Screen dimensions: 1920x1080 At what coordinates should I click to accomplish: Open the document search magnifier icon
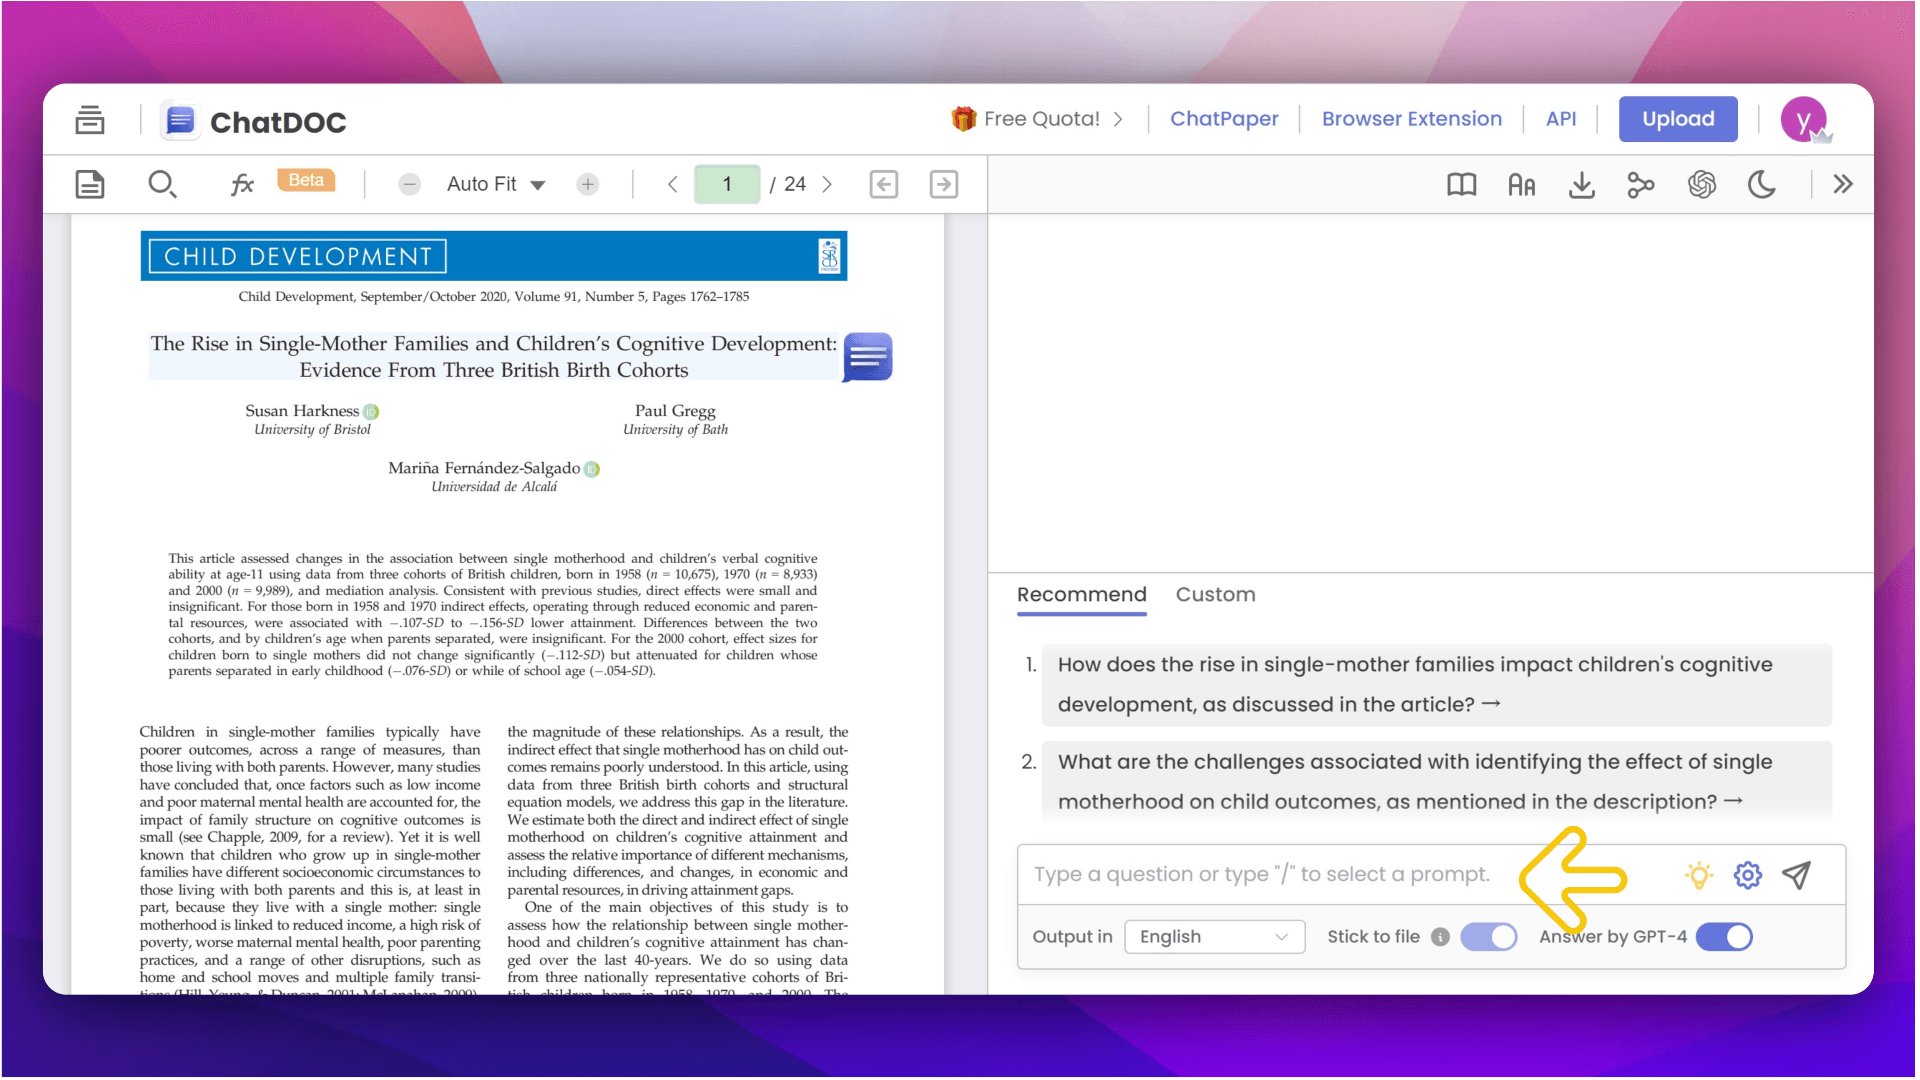161,184
